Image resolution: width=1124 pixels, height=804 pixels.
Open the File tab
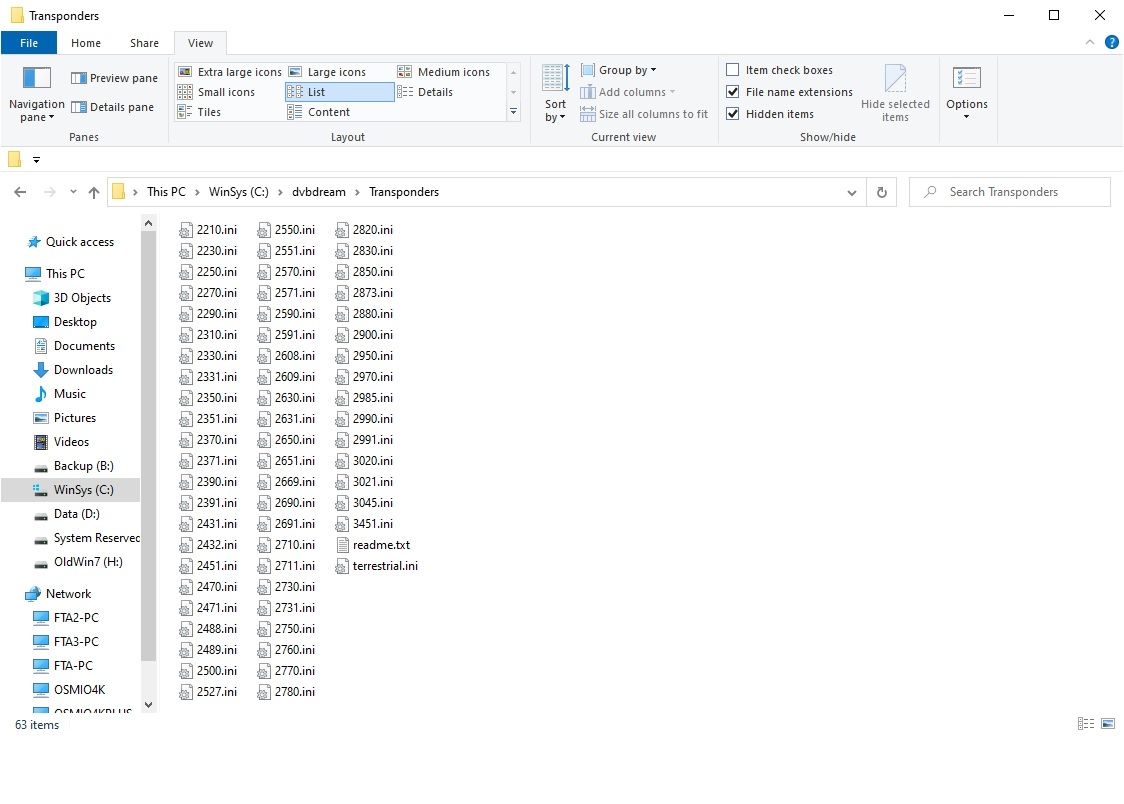pyautogui.click(x=29, y=43)
